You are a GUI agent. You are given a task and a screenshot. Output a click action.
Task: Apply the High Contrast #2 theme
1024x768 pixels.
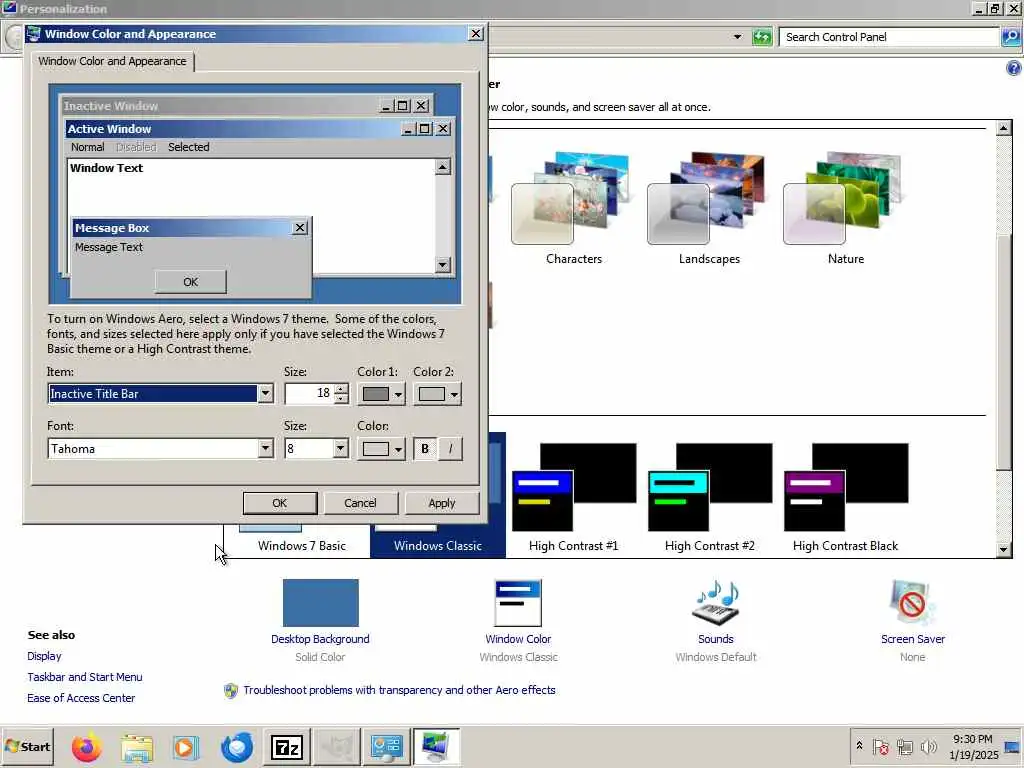pos(709,498)
